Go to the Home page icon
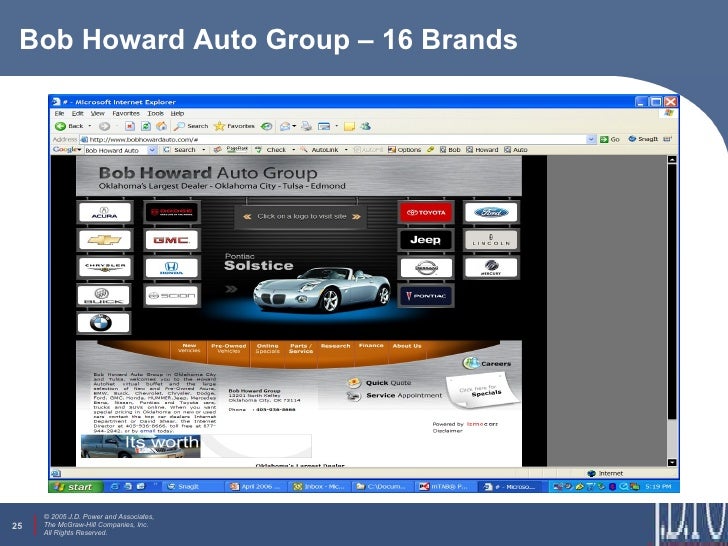 [x=161, y=126]
